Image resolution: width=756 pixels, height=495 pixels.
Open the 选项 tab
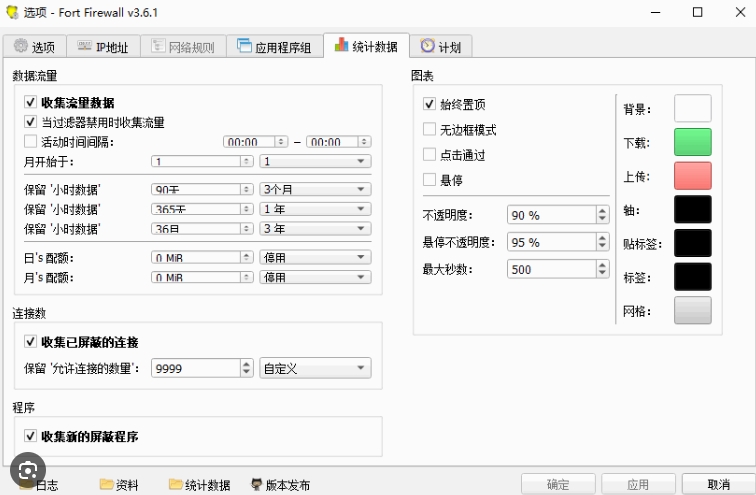point(34,47)
